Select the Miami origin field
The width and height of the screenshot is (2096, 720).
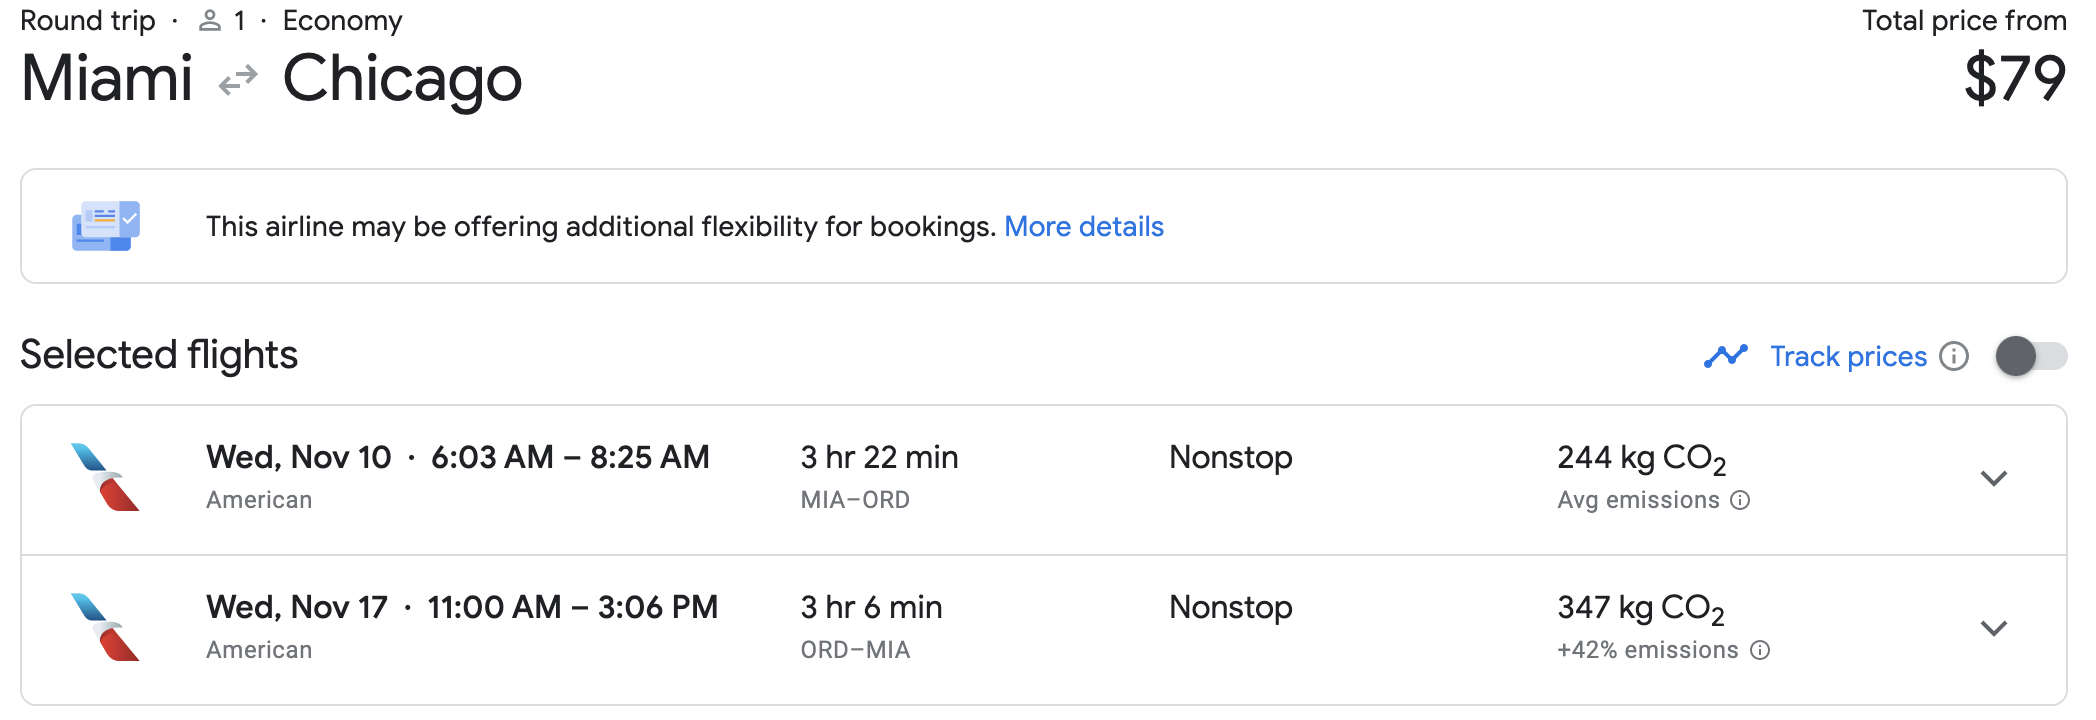(x=107, y=78)
